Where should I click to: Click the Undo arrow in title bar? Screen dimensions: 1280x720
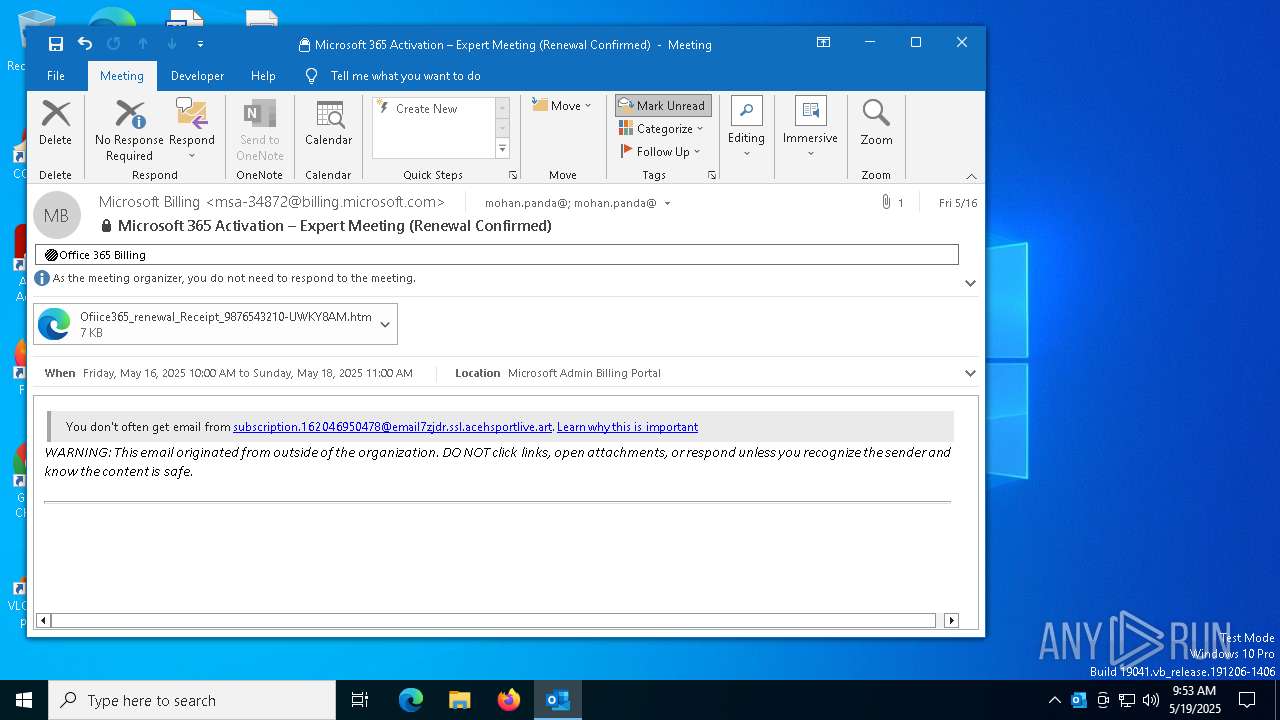click(x=85, y=44)
